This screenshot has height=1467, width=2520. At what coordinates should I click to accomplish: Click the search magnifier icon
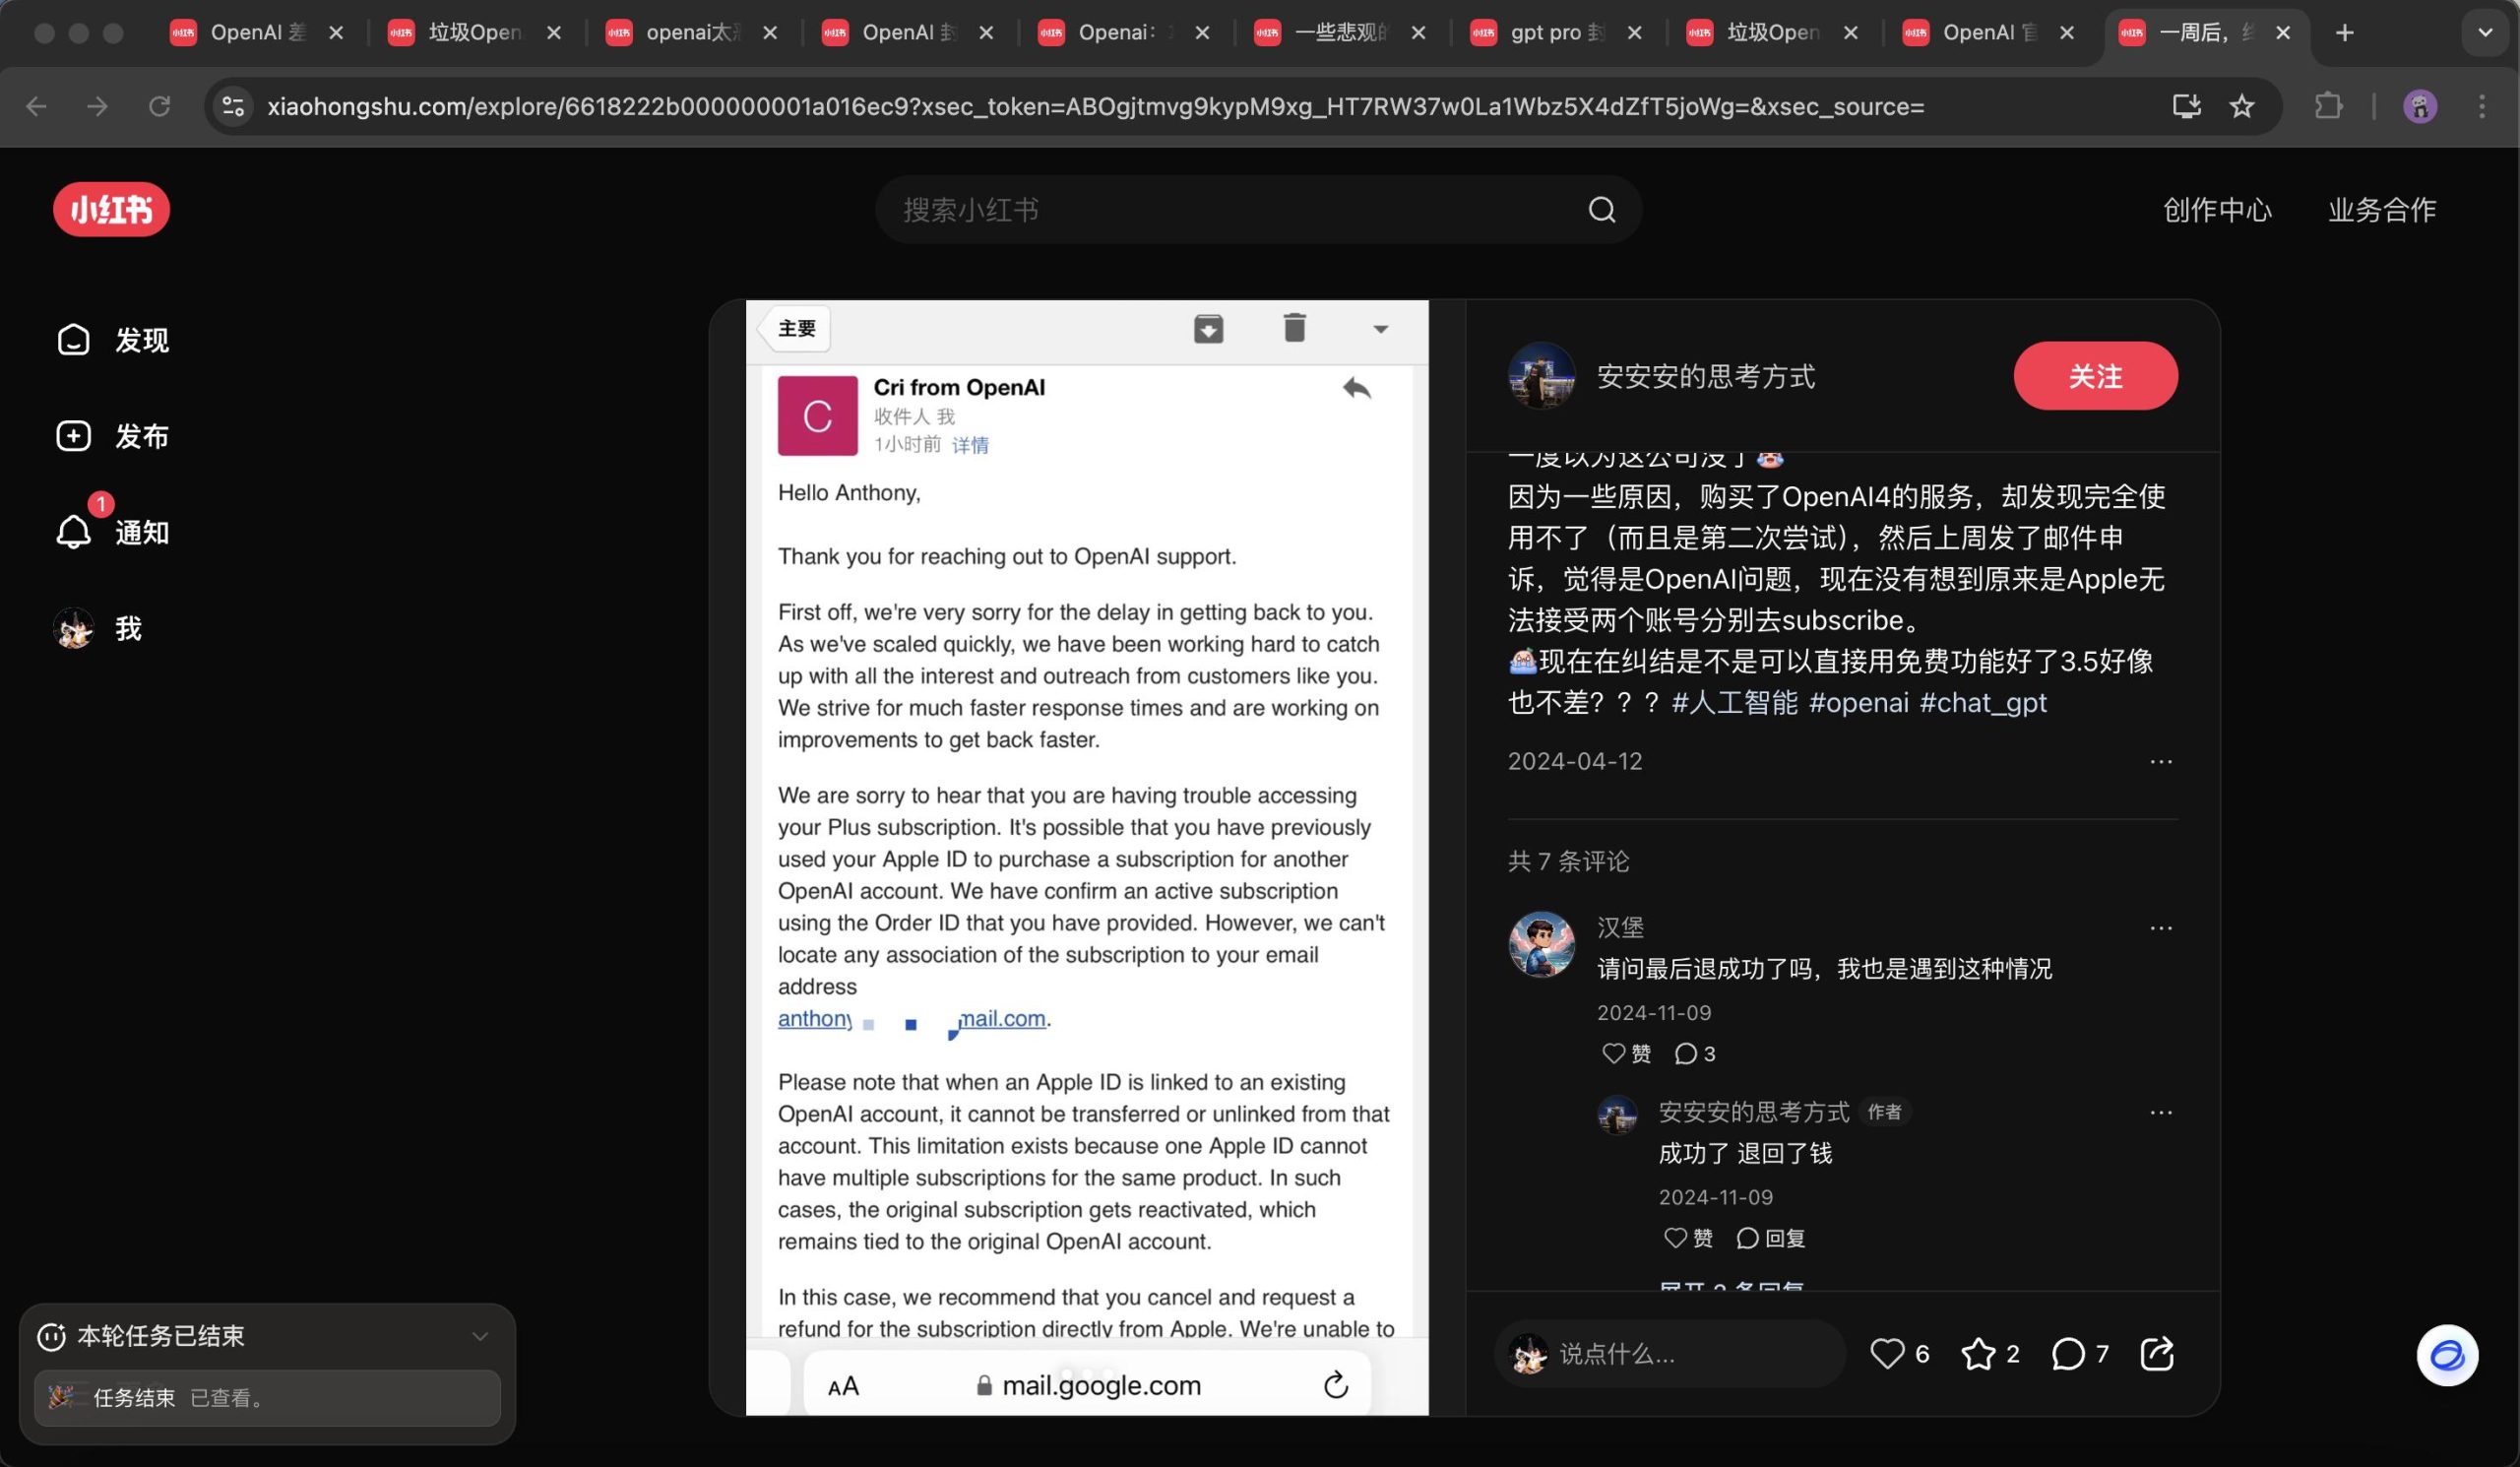[1601, 210]
